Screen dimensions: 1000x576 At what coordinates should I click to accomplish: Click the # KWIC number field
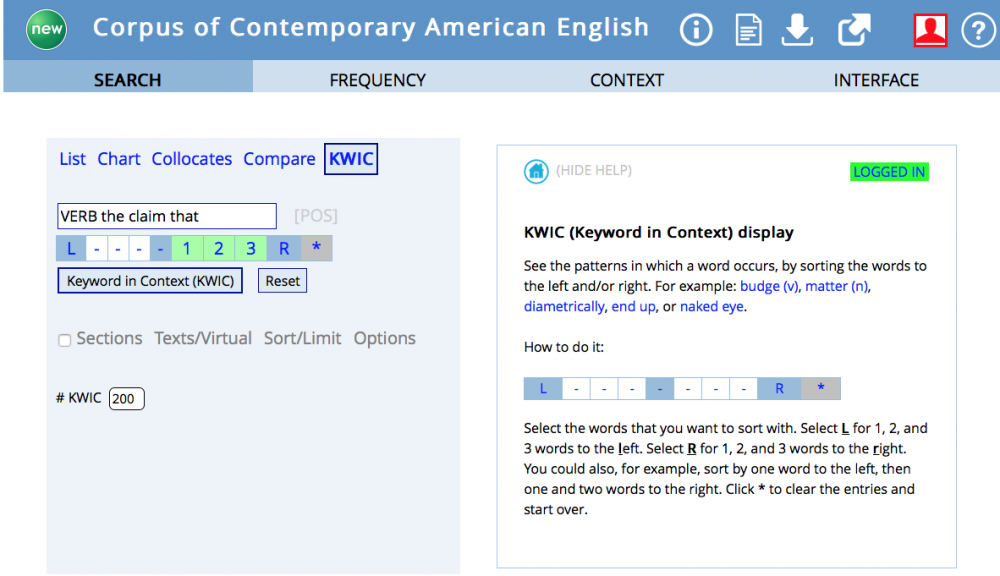tap(126, 399)
